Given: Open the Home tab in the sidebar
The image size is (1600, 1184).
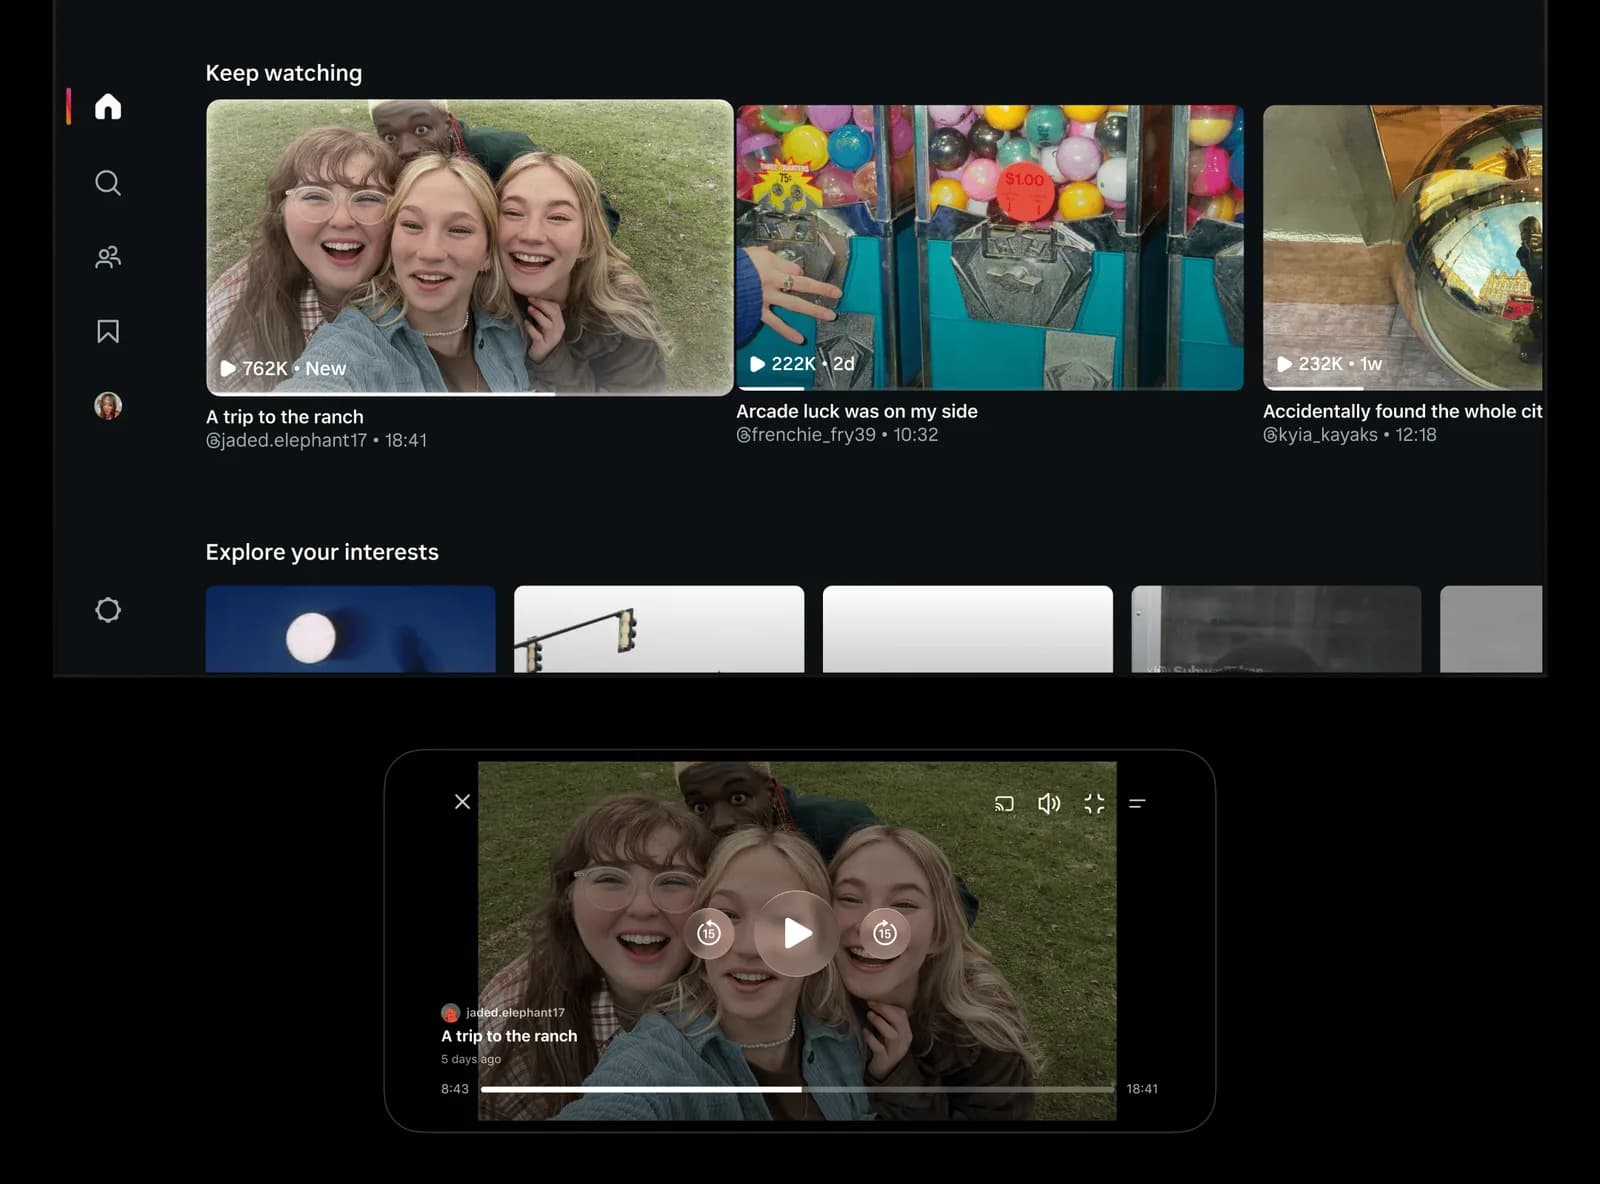Looking at the screenshot, I should pos(108,106).
